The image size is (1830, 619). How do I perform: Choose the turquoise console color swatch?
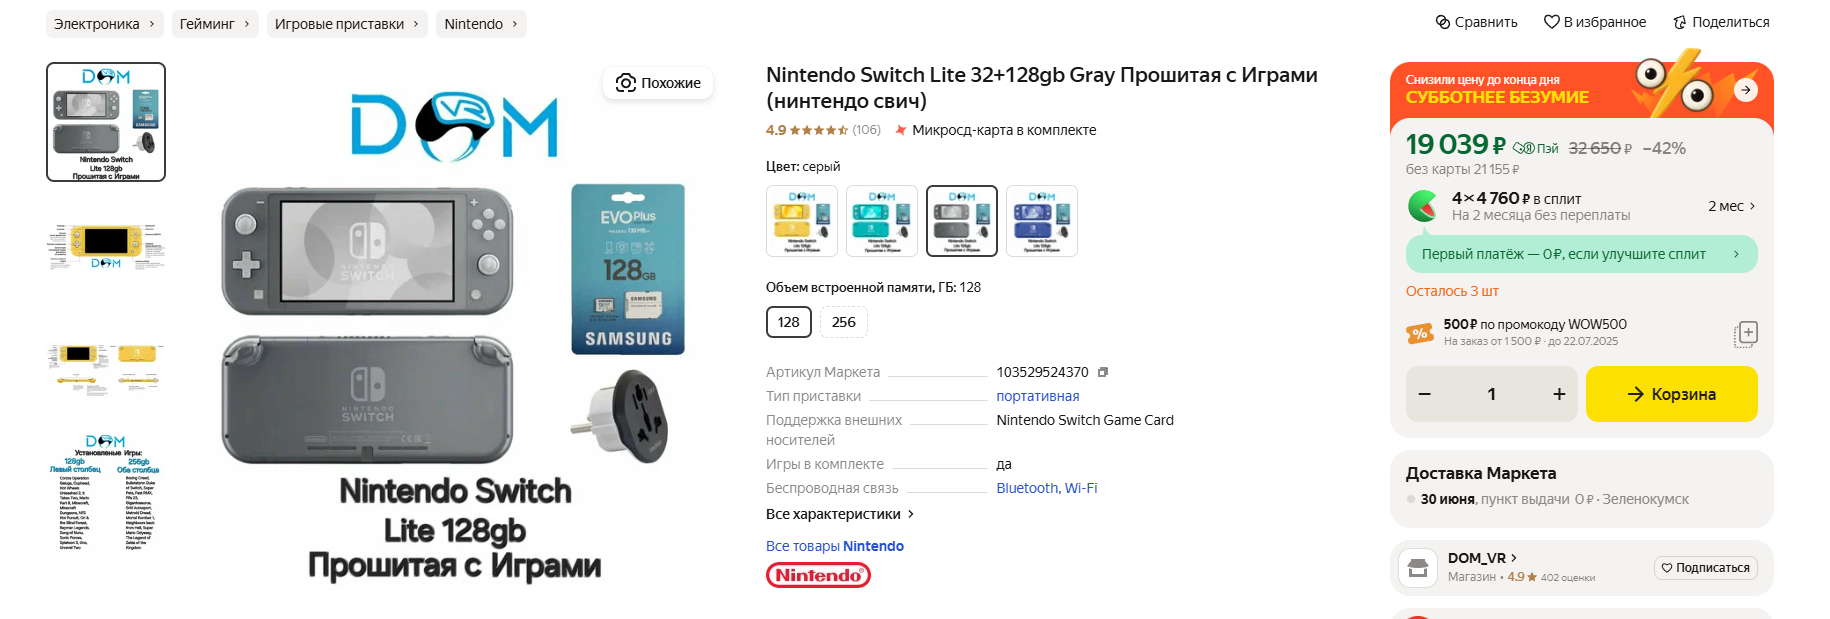881,221
